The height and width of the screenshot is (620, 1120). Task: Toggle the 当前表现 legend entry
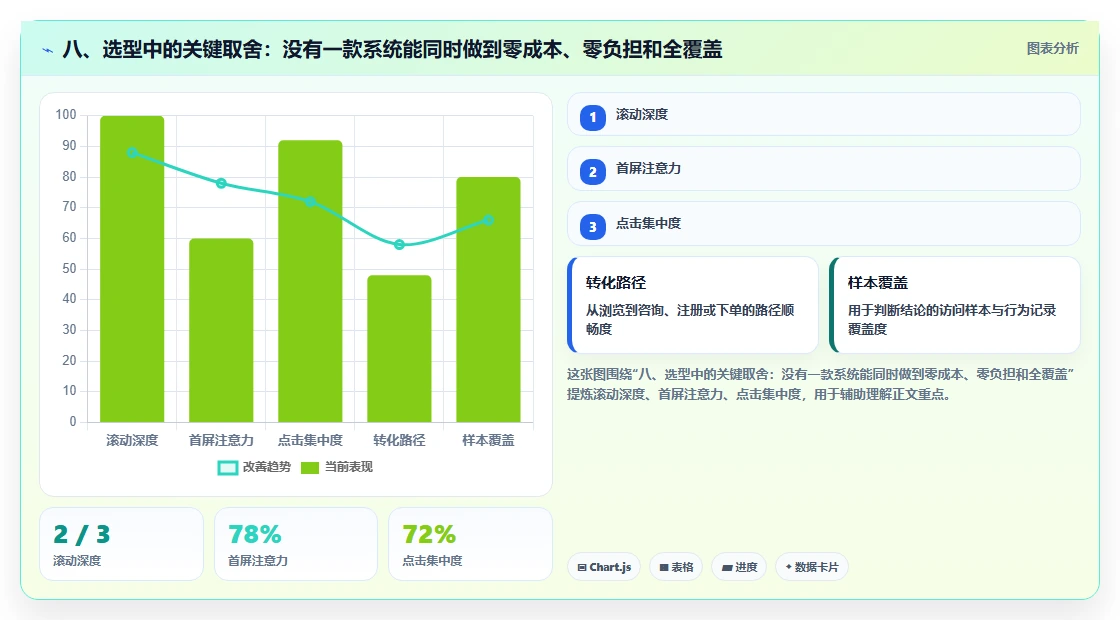coord(336,467)
